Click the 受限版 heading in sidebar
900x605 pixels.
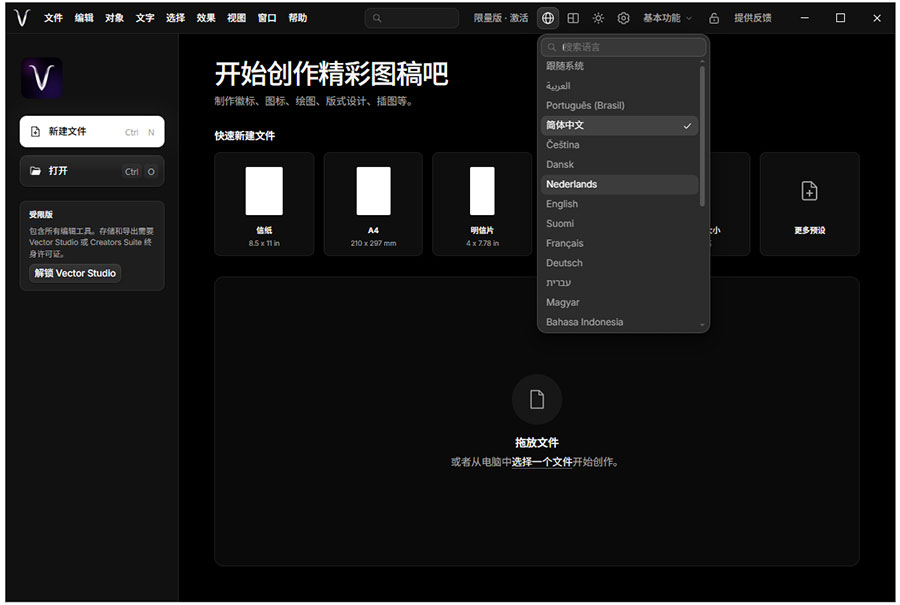[x=41, y=215]
